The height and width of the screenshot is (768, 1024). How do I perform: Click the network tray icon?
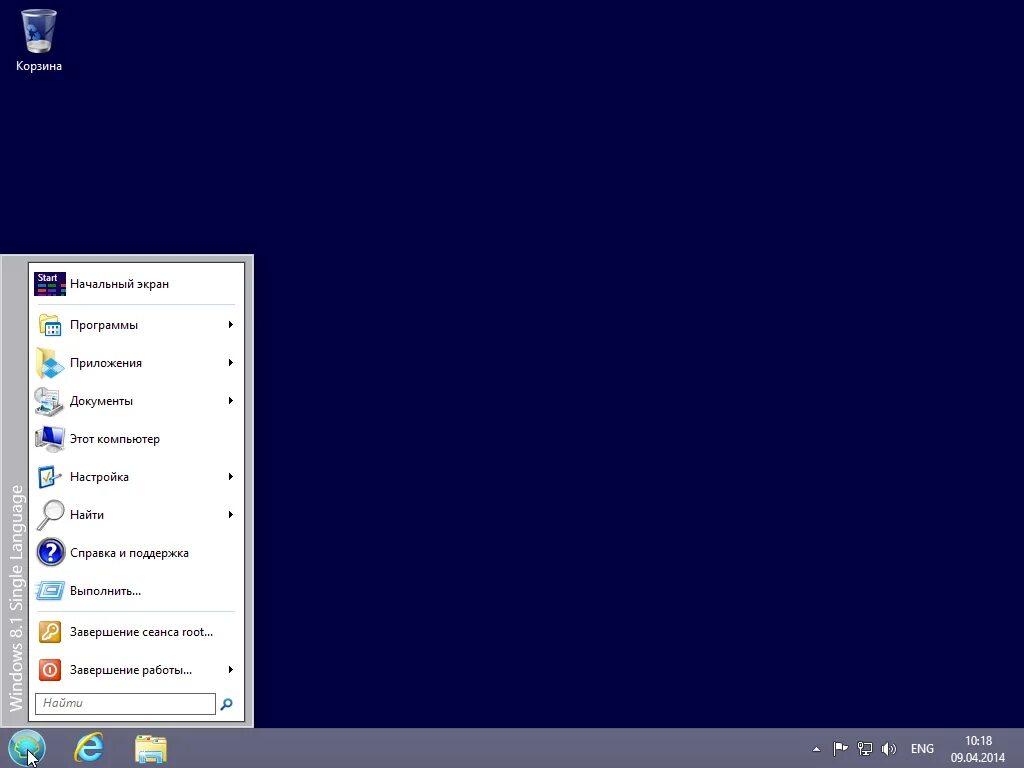pos(865,748)
